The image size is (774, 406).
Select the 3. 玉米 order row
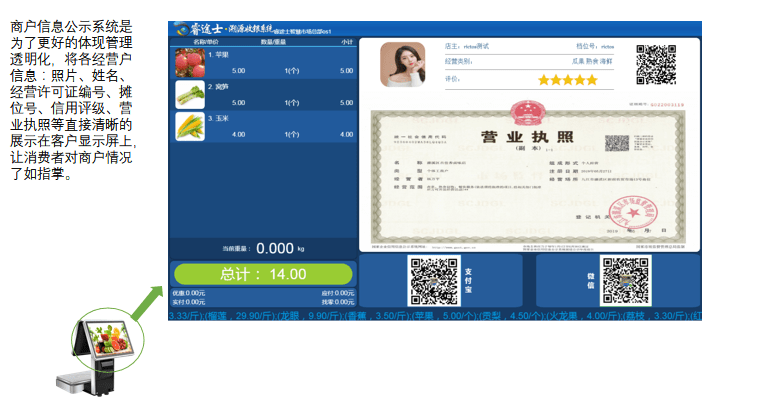click(x=264, y=126)
